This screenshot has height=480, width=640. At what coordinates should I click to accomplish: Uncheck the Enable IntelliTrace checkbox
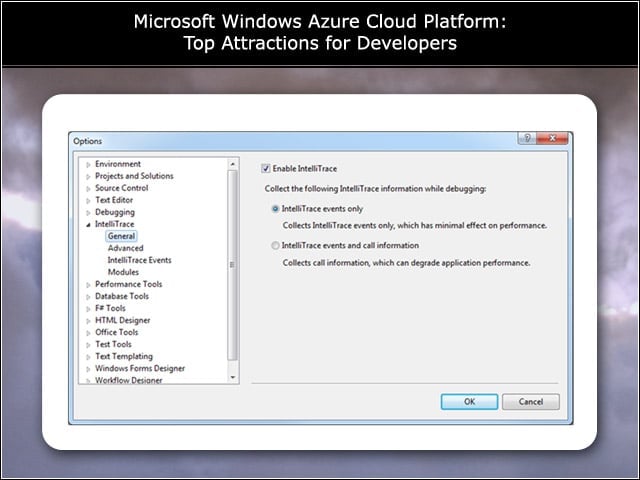pos(266,169)
